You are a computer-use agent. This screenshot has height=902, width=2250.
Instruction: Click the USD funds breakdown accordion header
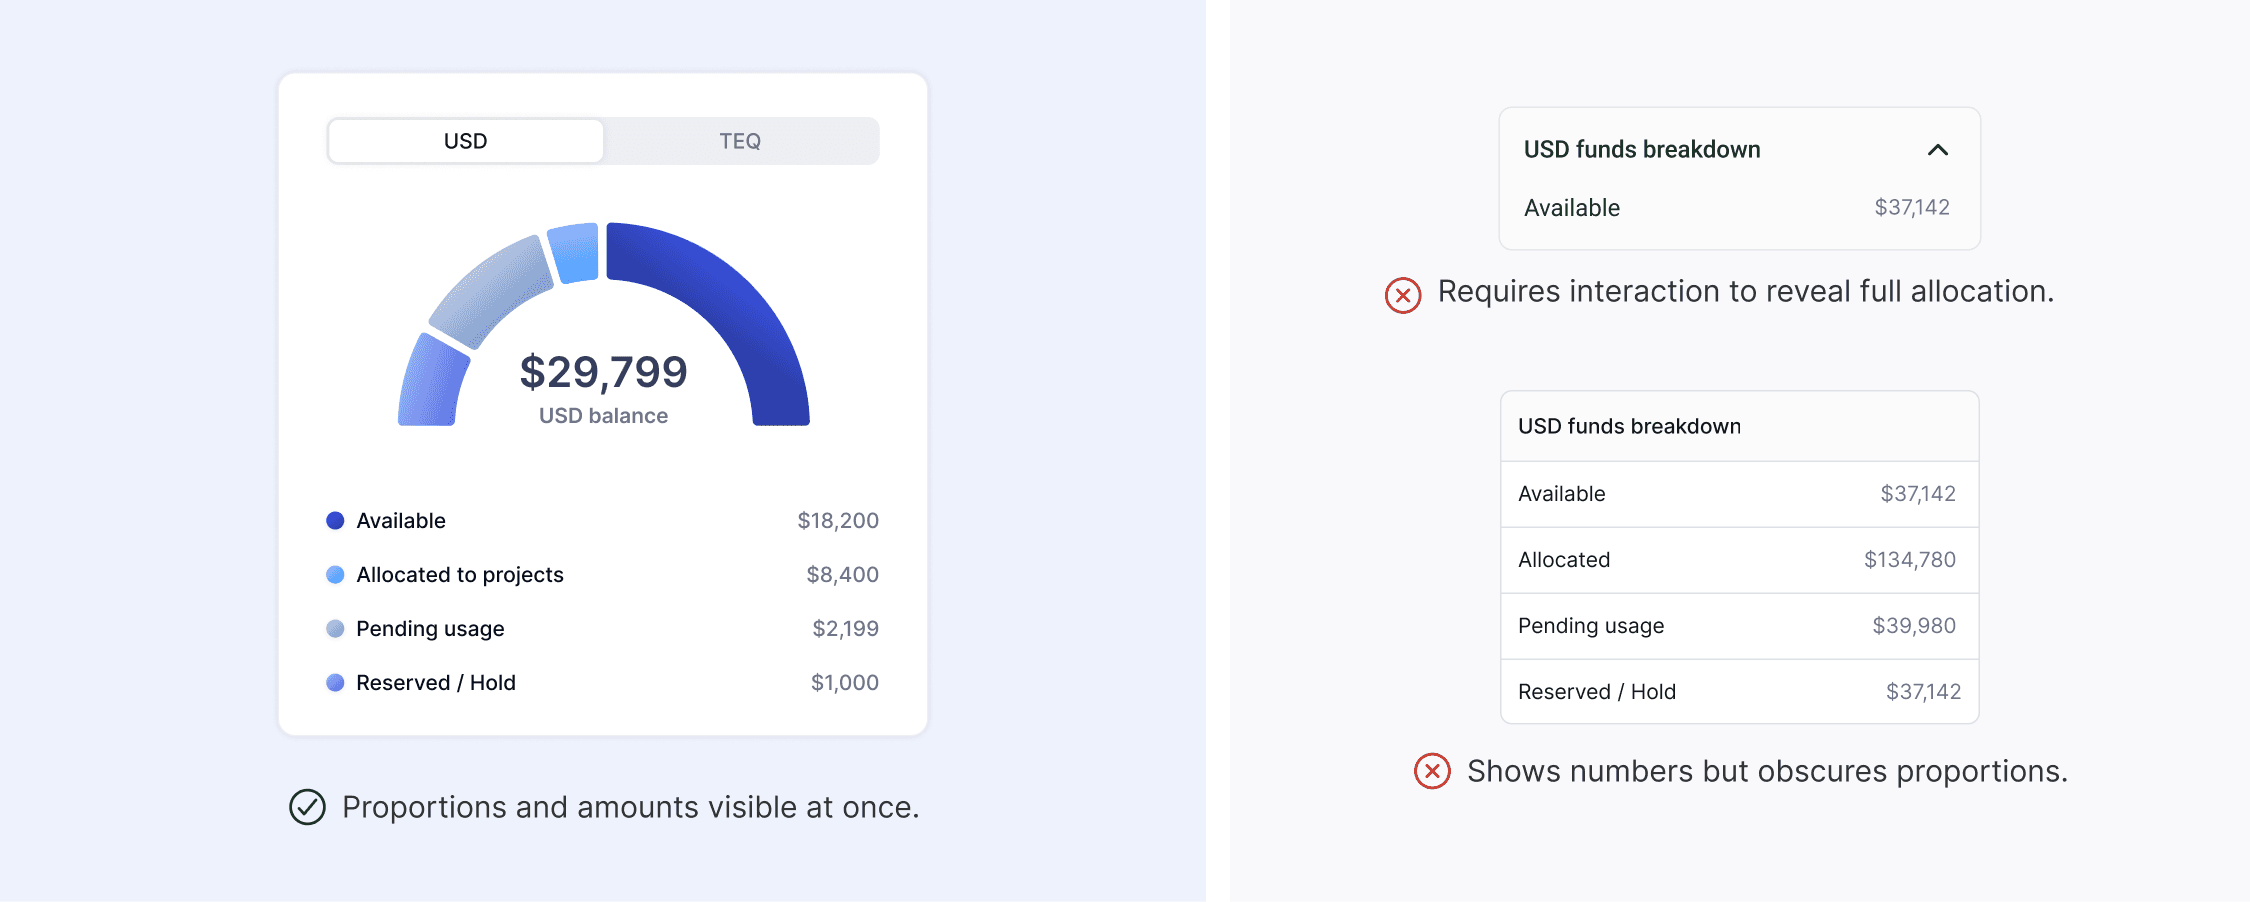point(1739,150)
